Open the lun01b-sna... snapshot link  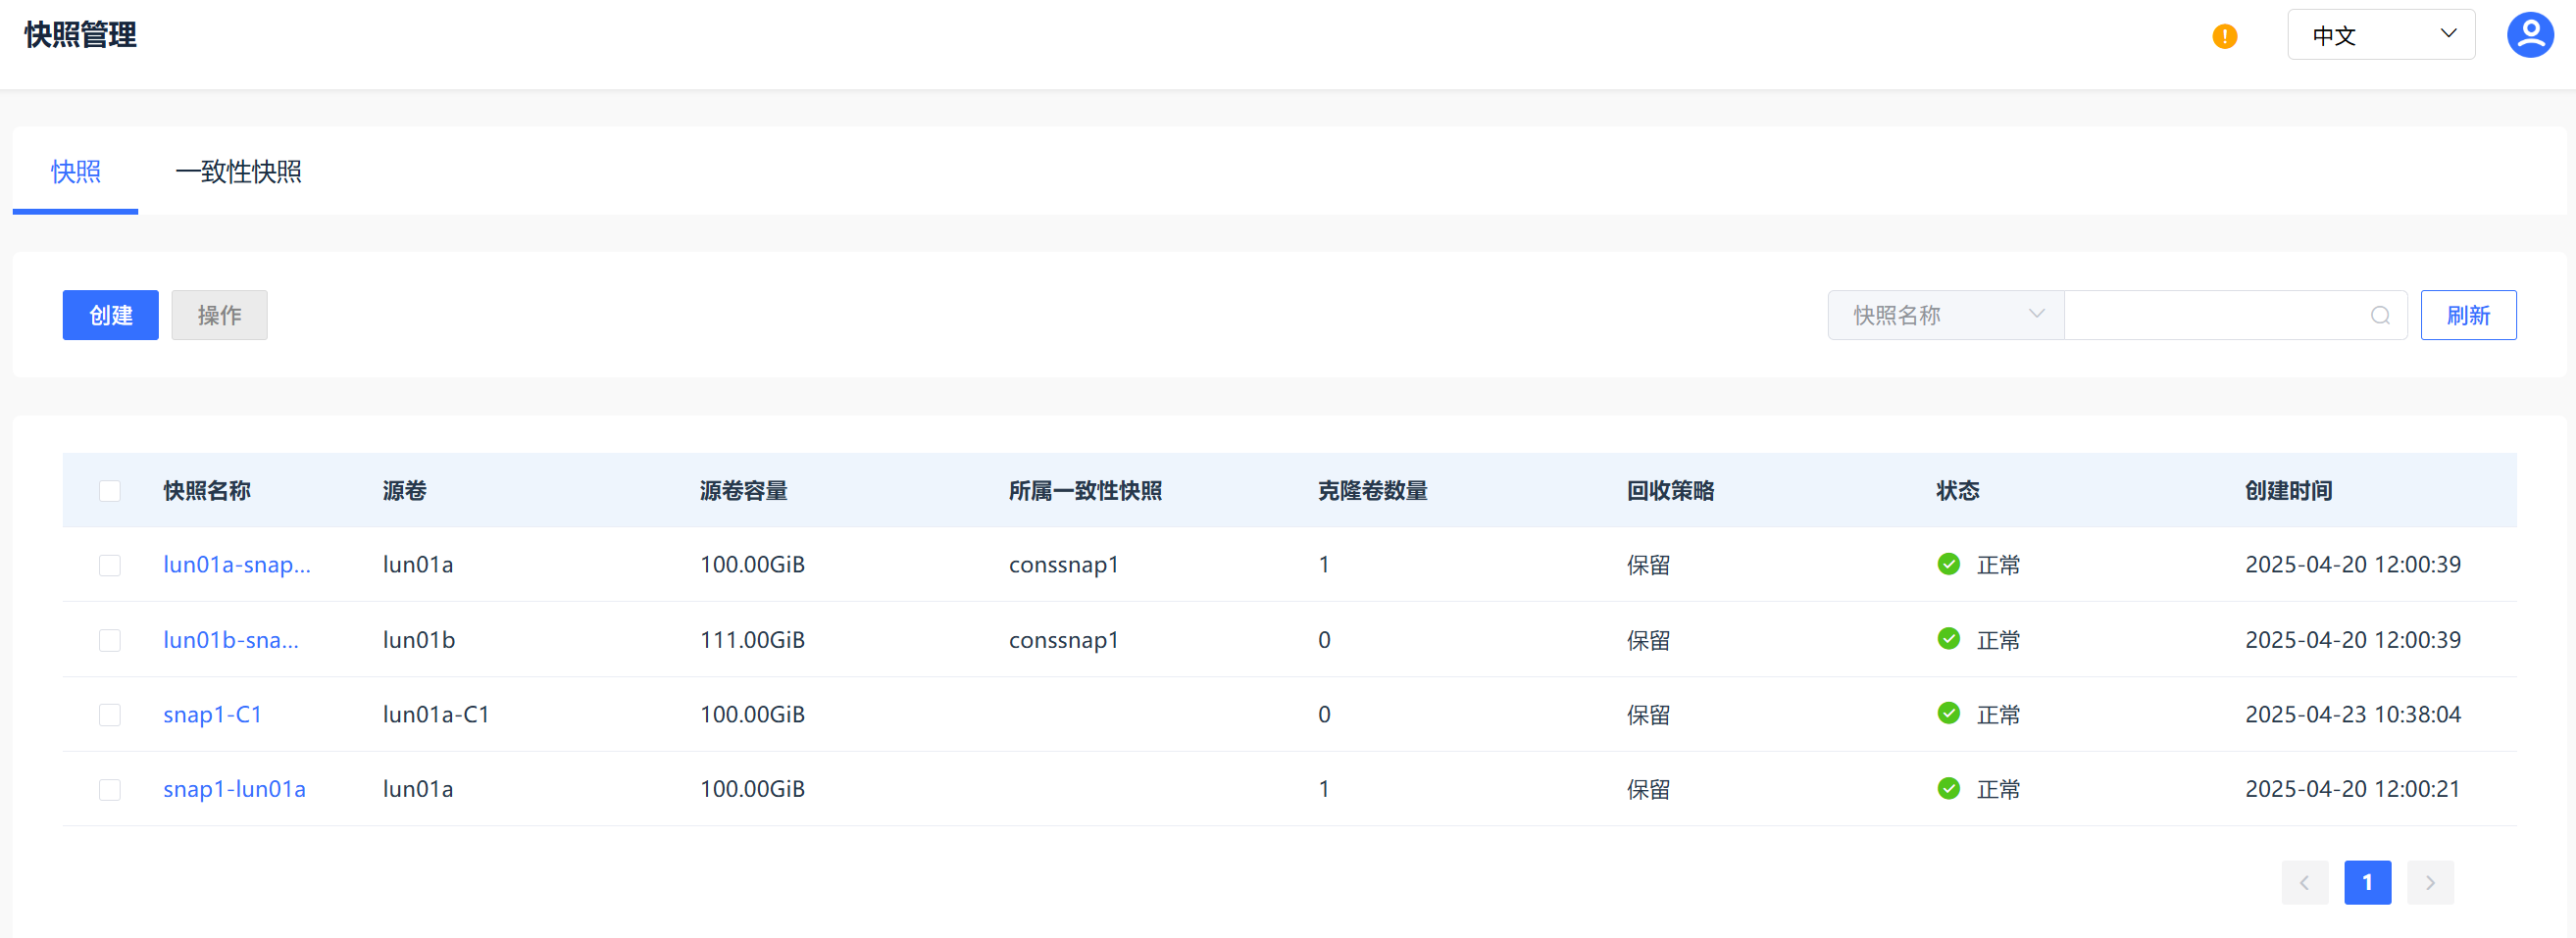[231, 640]
